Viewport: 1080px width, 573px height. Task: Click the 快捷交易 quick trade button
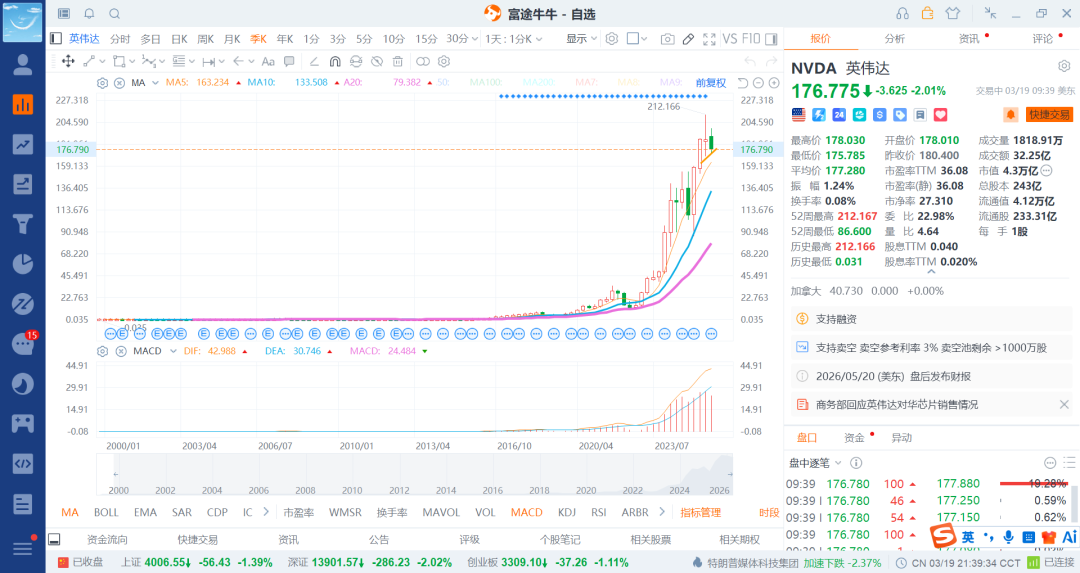pyautogui.click(x=1050, y=114)
